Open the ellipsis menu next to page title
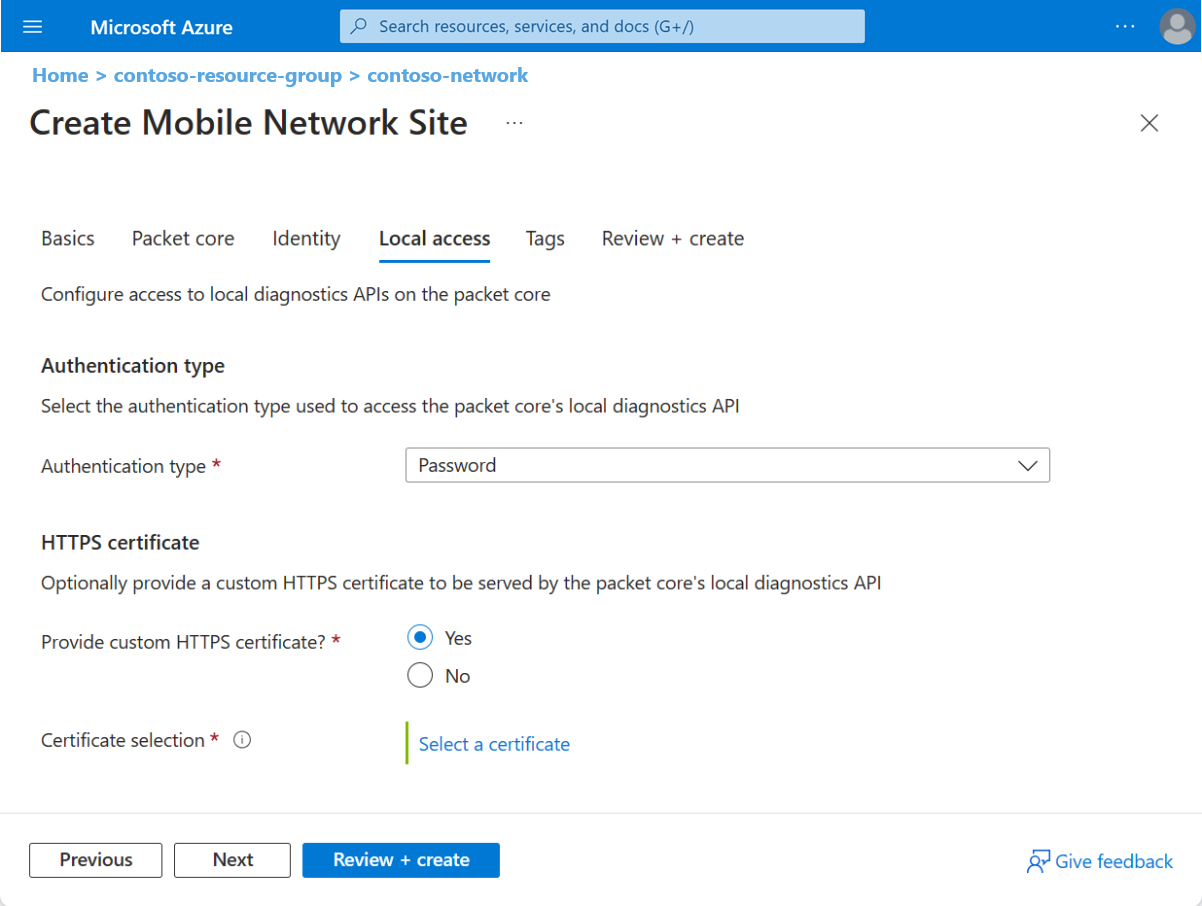This screenshot has height=906, width=1202. coord(514,122)
